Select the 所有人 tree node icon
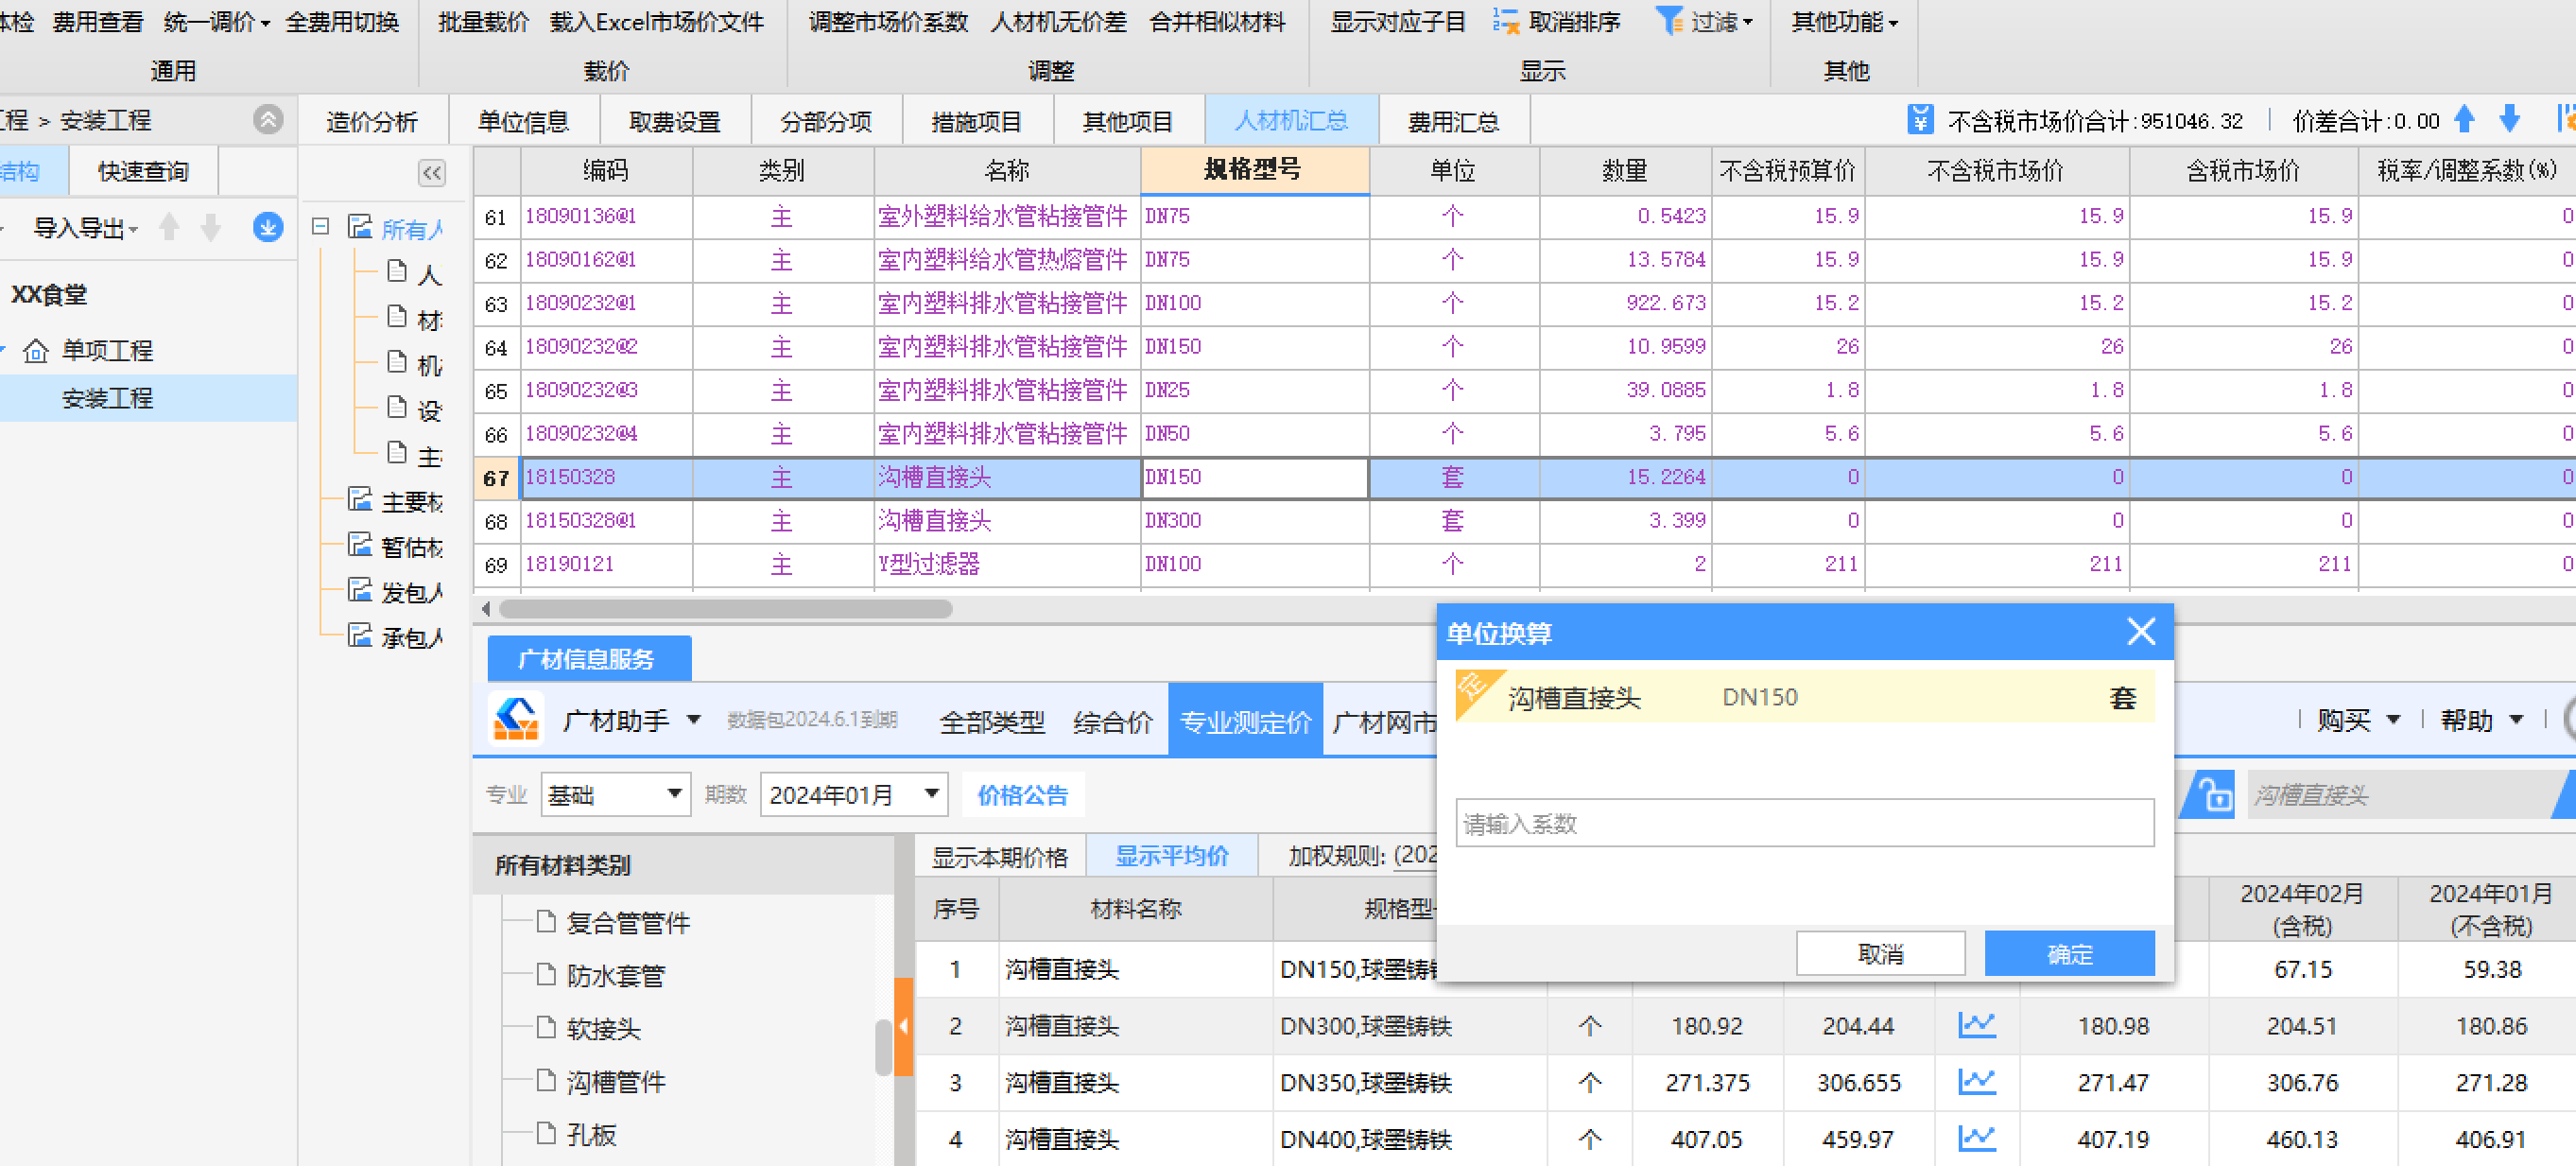This screenshot has height=1166, width=2576. (x=360, y=227)
